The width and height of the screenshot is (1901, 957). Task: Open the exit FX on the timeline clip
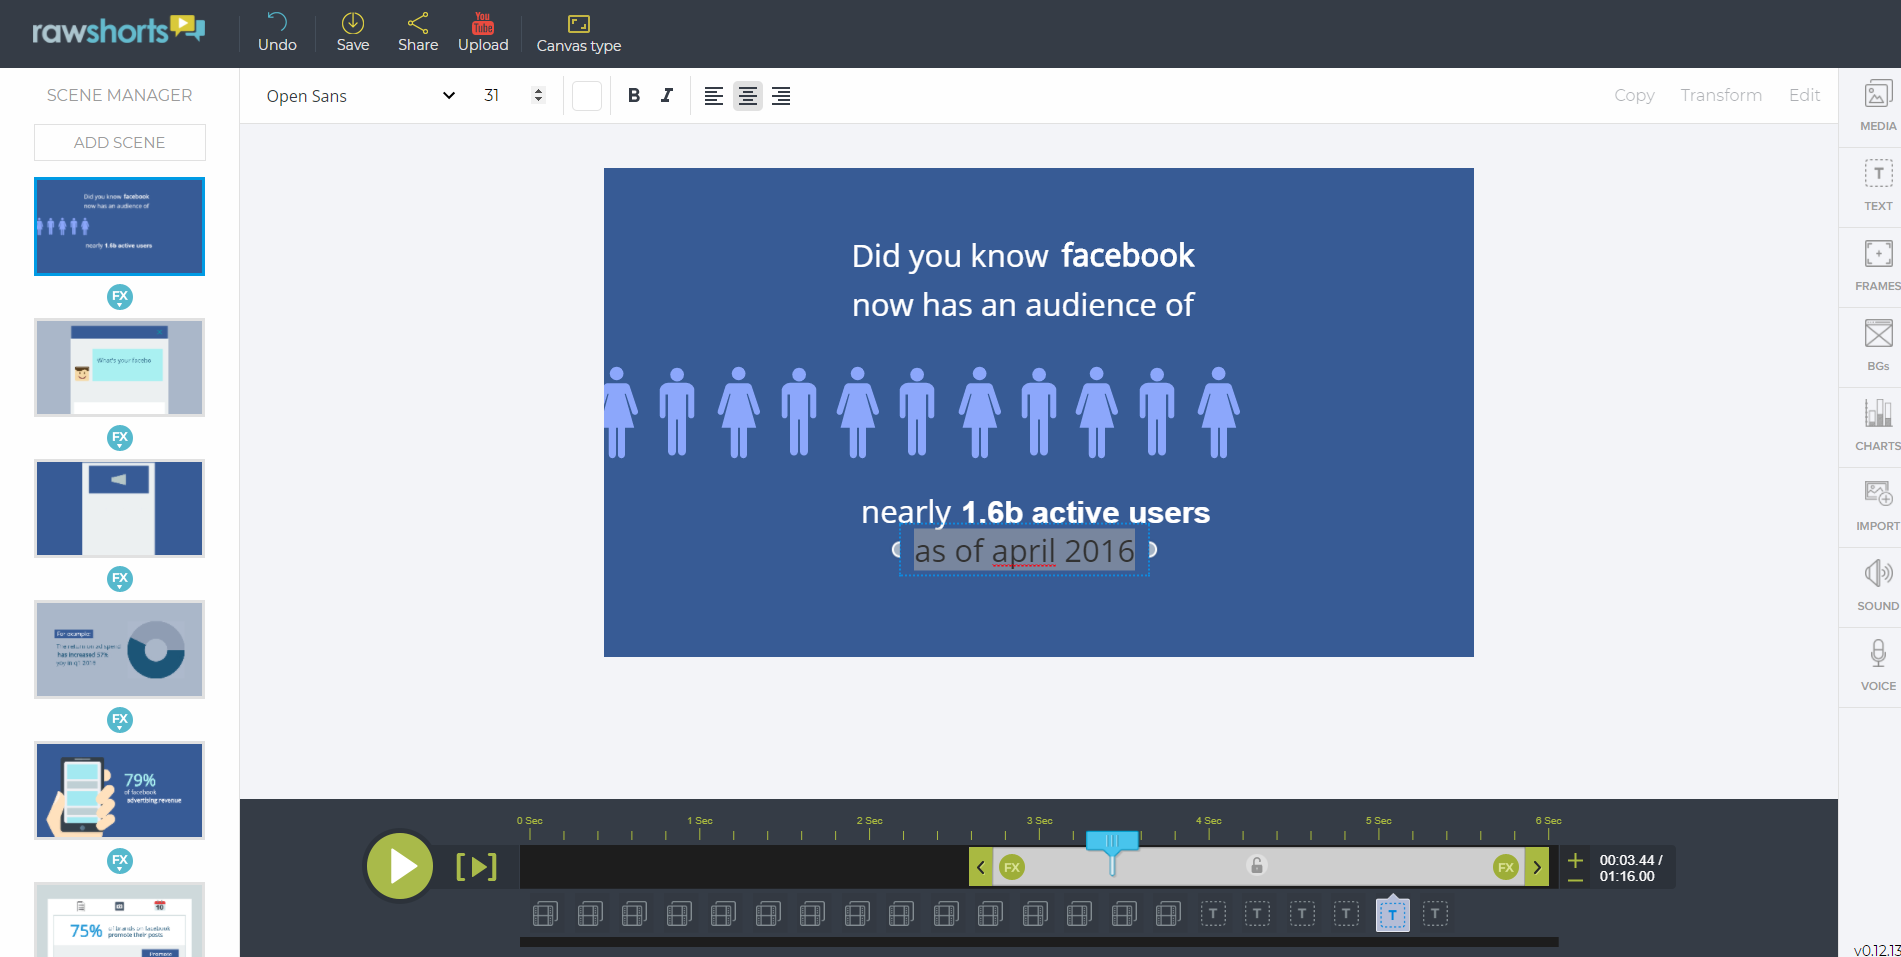[x=1506, y=867]
